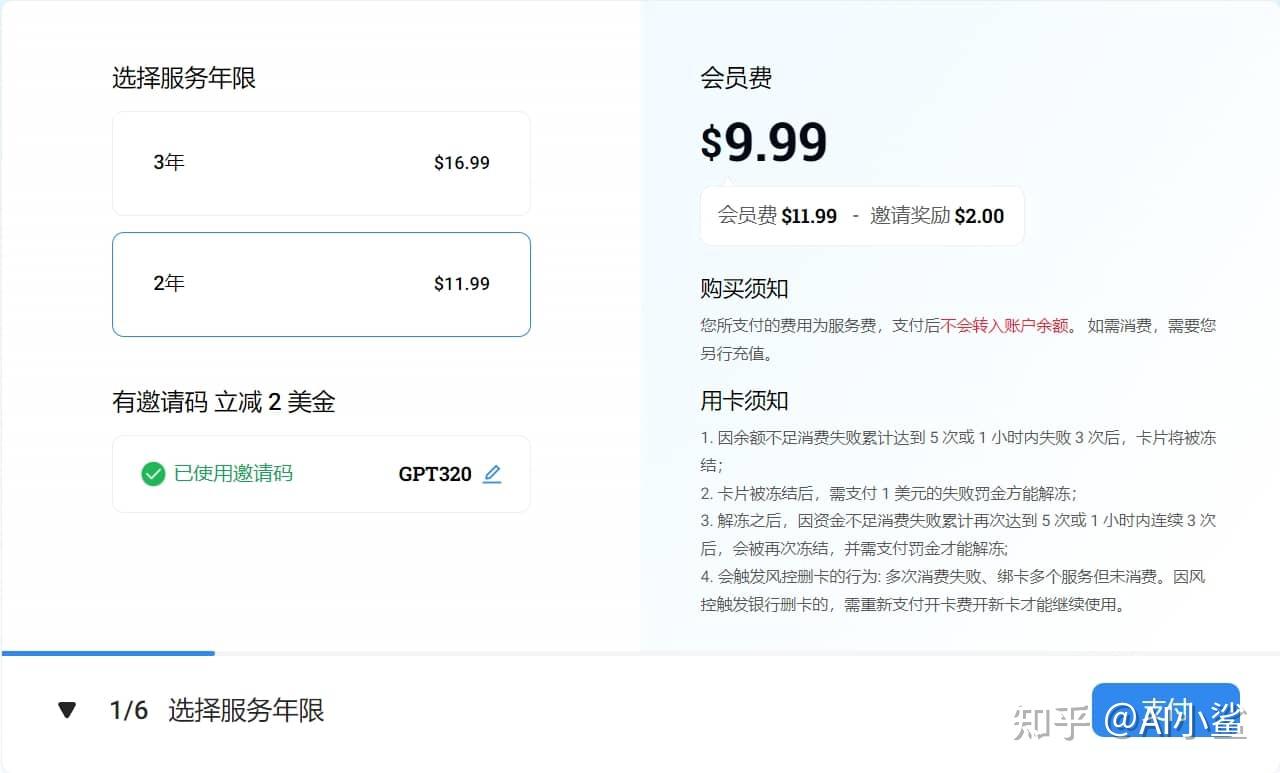Click the pencil icon to edit invitation code
The height and width of the screenshot is (773, 1280).
492,474
